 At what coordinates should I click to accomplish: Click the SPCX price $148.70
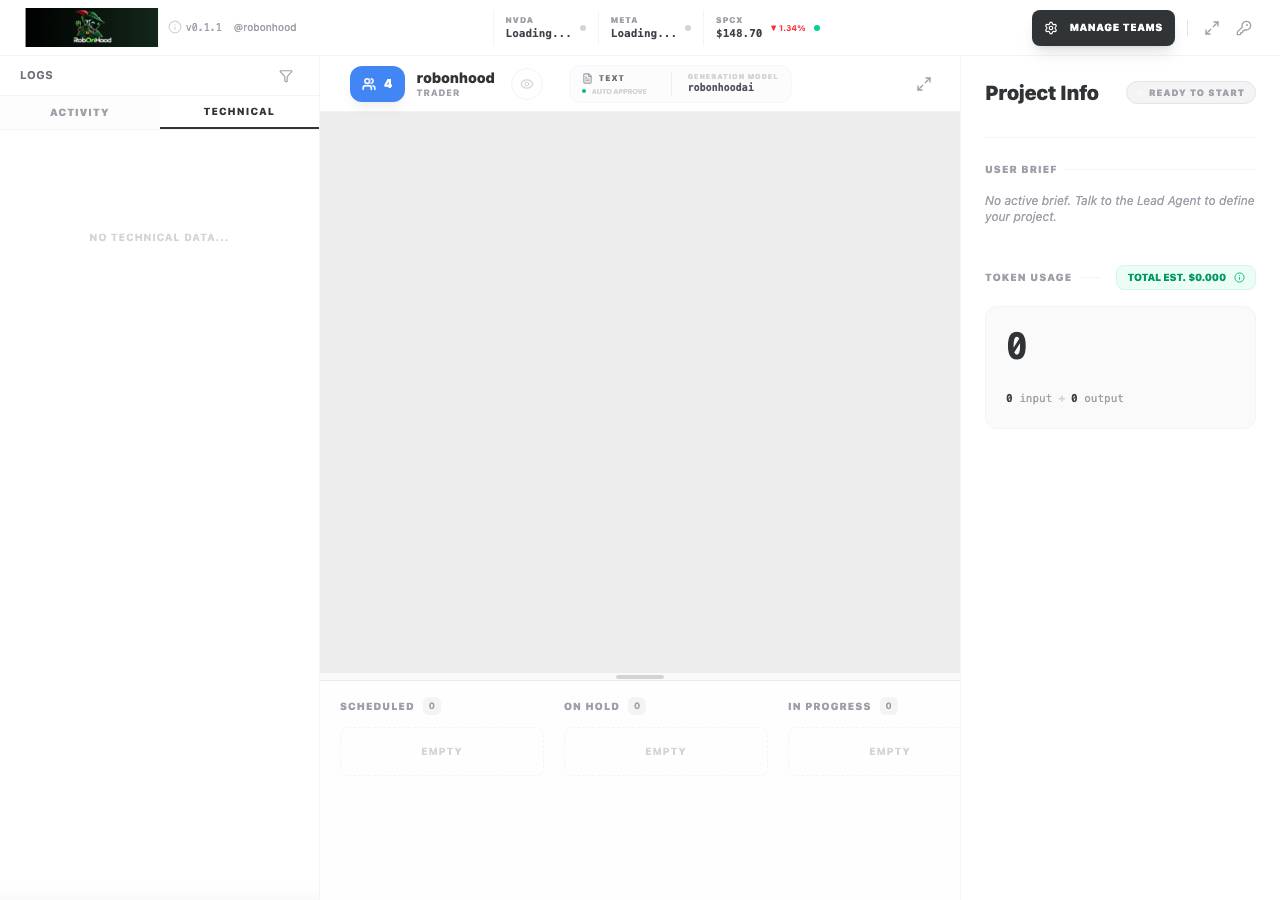[x=739, y=33]
